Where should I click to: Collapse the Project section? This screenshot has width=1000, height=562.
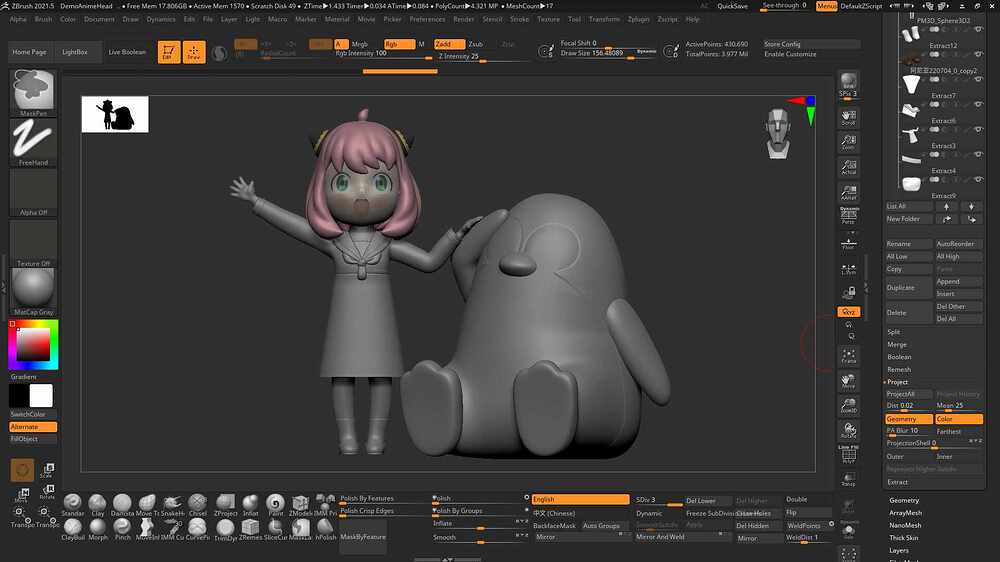[897, 382]
